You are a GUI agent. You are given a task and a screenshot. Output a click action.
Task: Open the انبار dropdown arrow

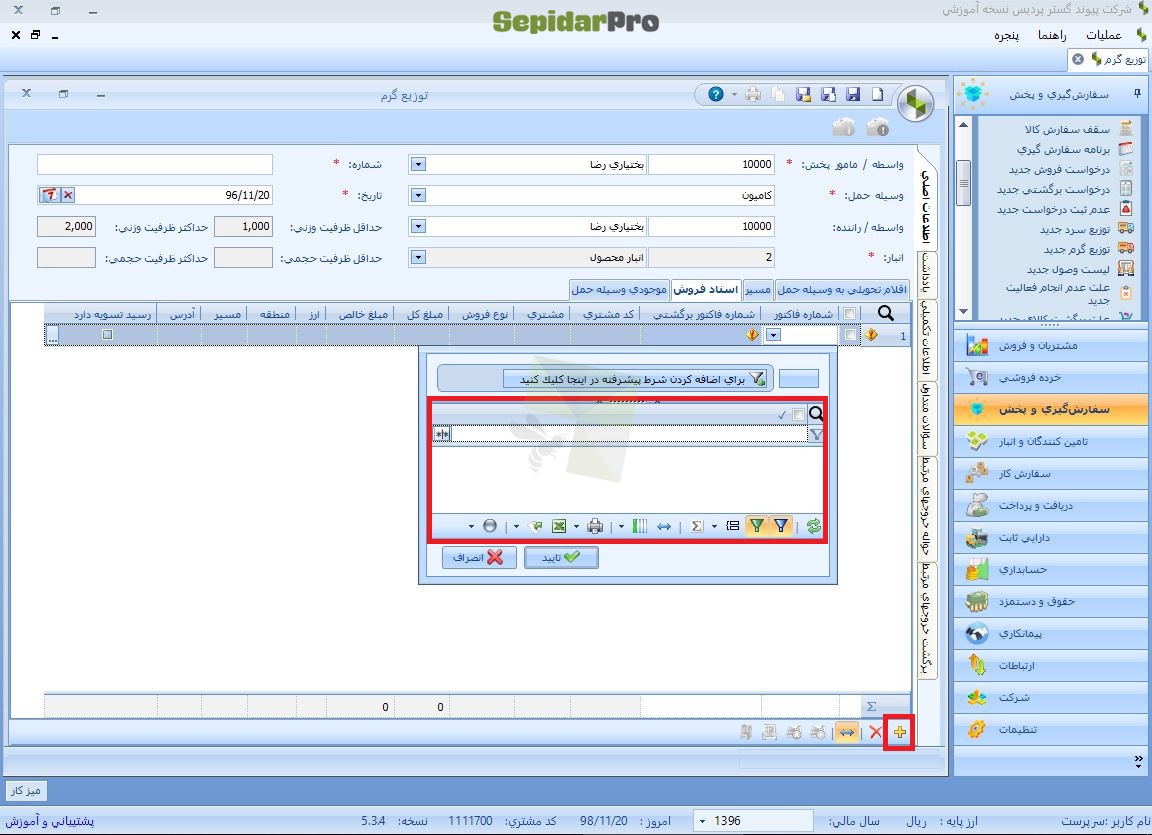pyautogui.click(x=417, y=257)
